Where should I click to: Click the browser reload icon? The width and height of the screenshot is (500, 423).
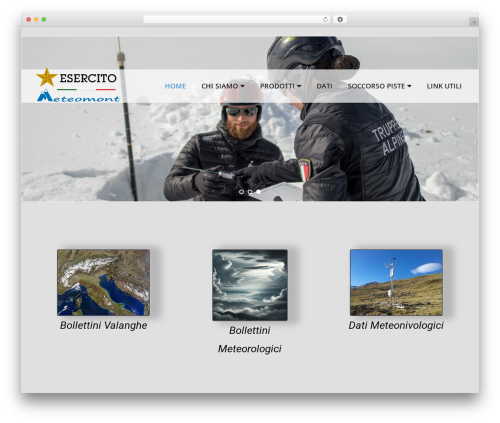click(x=325, y=20)
